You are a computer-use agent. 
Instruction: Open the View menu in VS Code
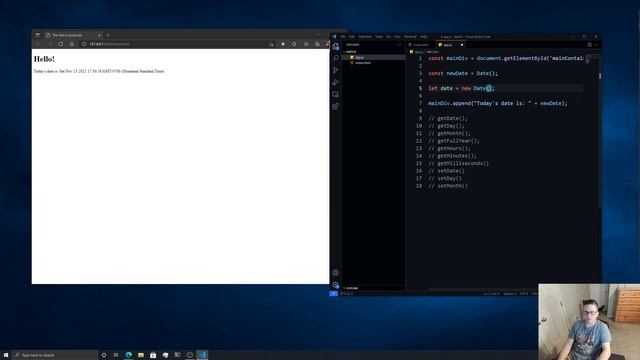tap(379, 37)
